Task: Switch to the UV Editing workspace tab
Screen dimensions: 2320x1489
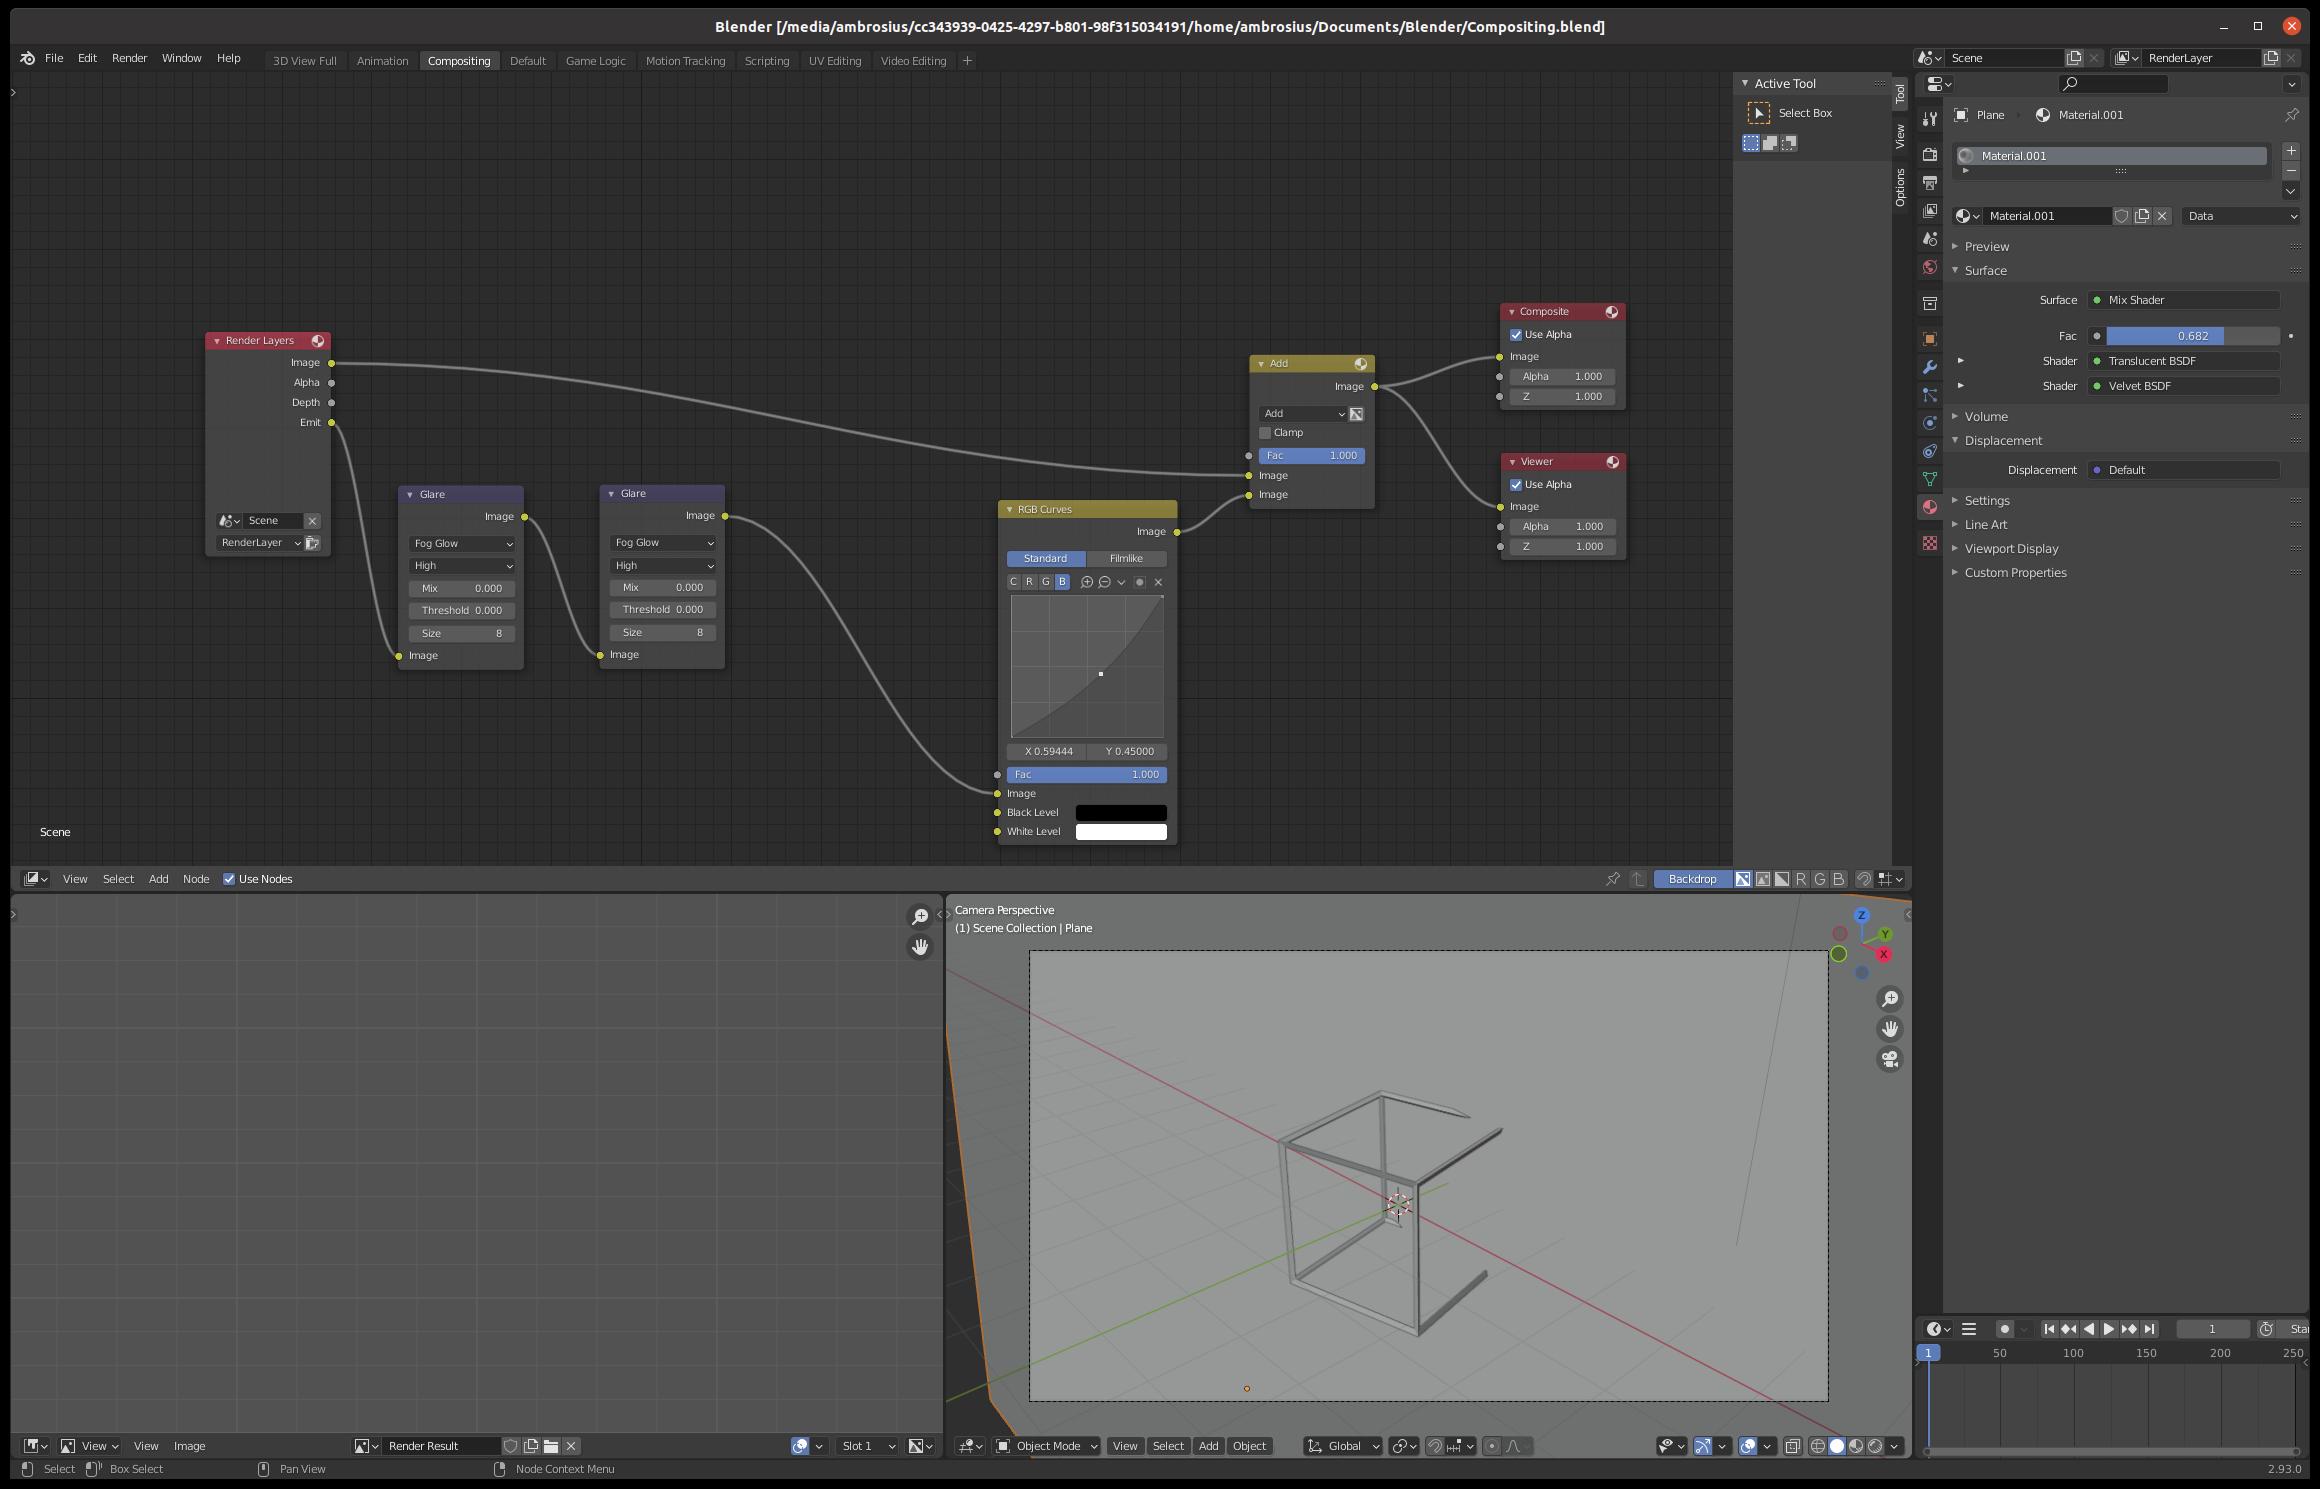Action: [834, 61]
